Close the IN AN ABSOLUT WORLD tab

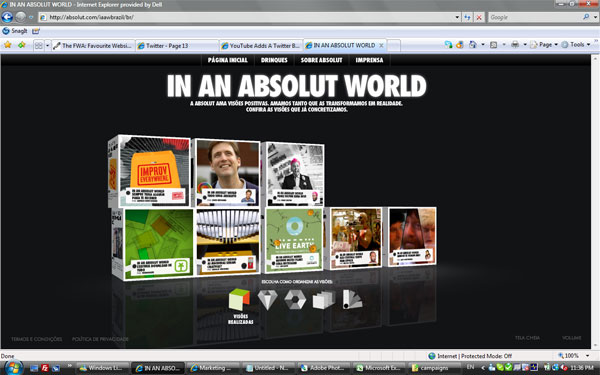click(381, 45)
